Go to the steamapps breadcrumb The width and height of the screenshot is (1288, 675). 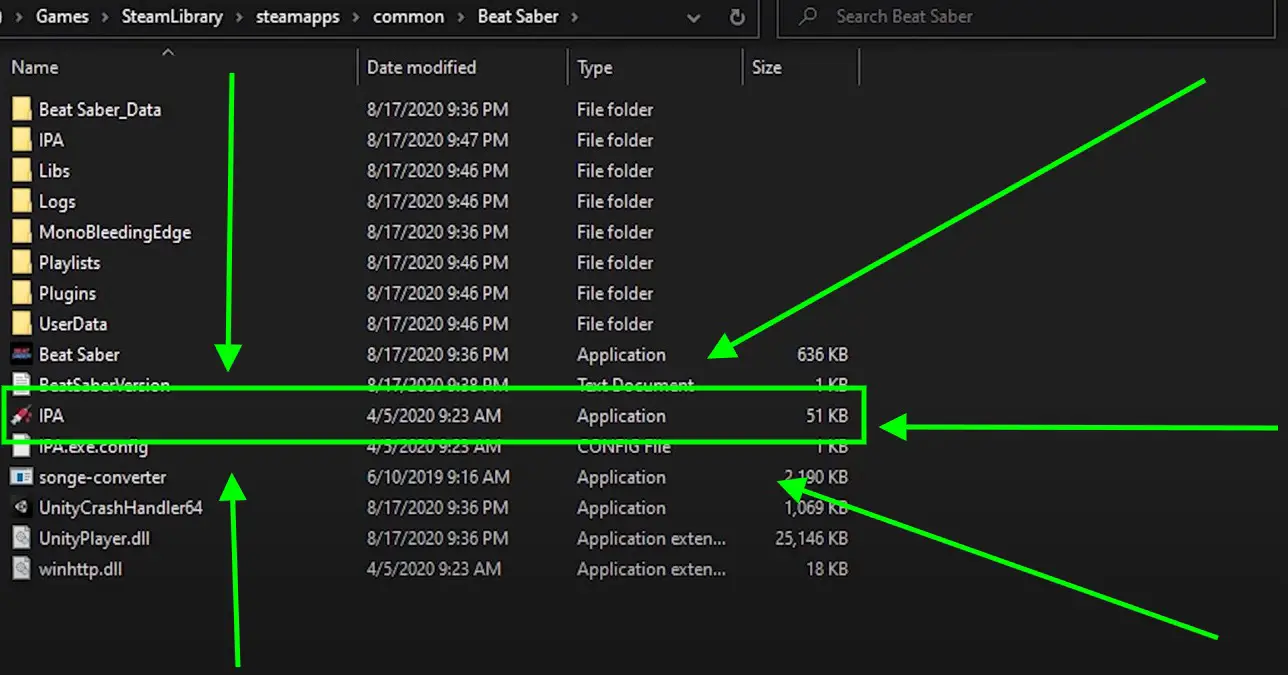(x=296, y=17)
